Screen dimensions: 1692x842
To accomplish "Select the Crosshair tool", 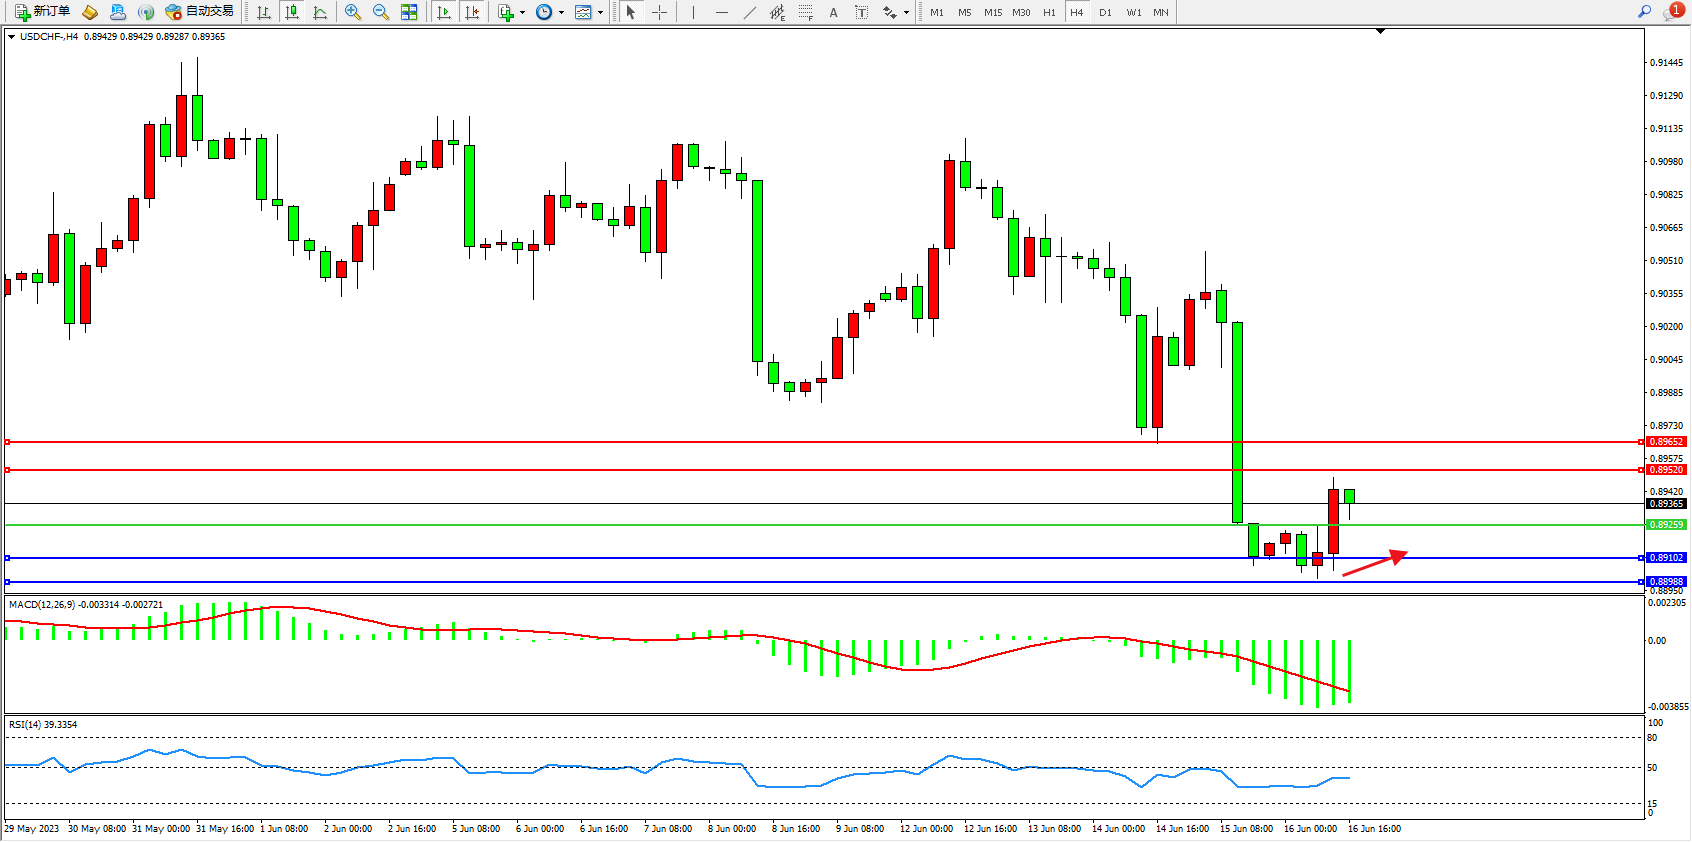I will [660, 12].
